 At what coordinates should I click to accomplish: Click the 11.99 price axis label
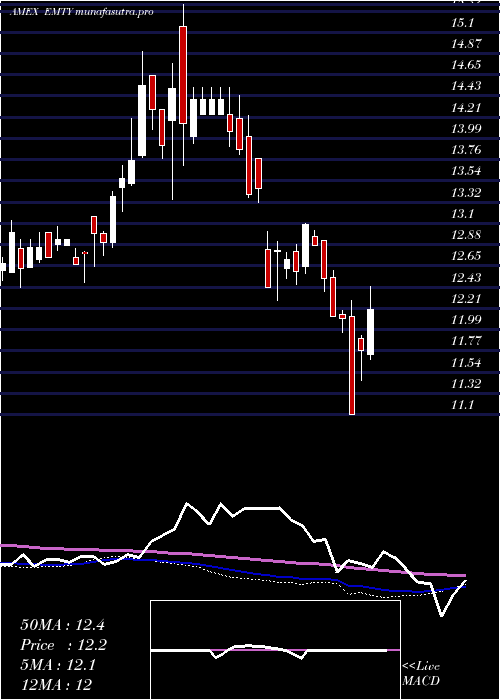[467, 320]
